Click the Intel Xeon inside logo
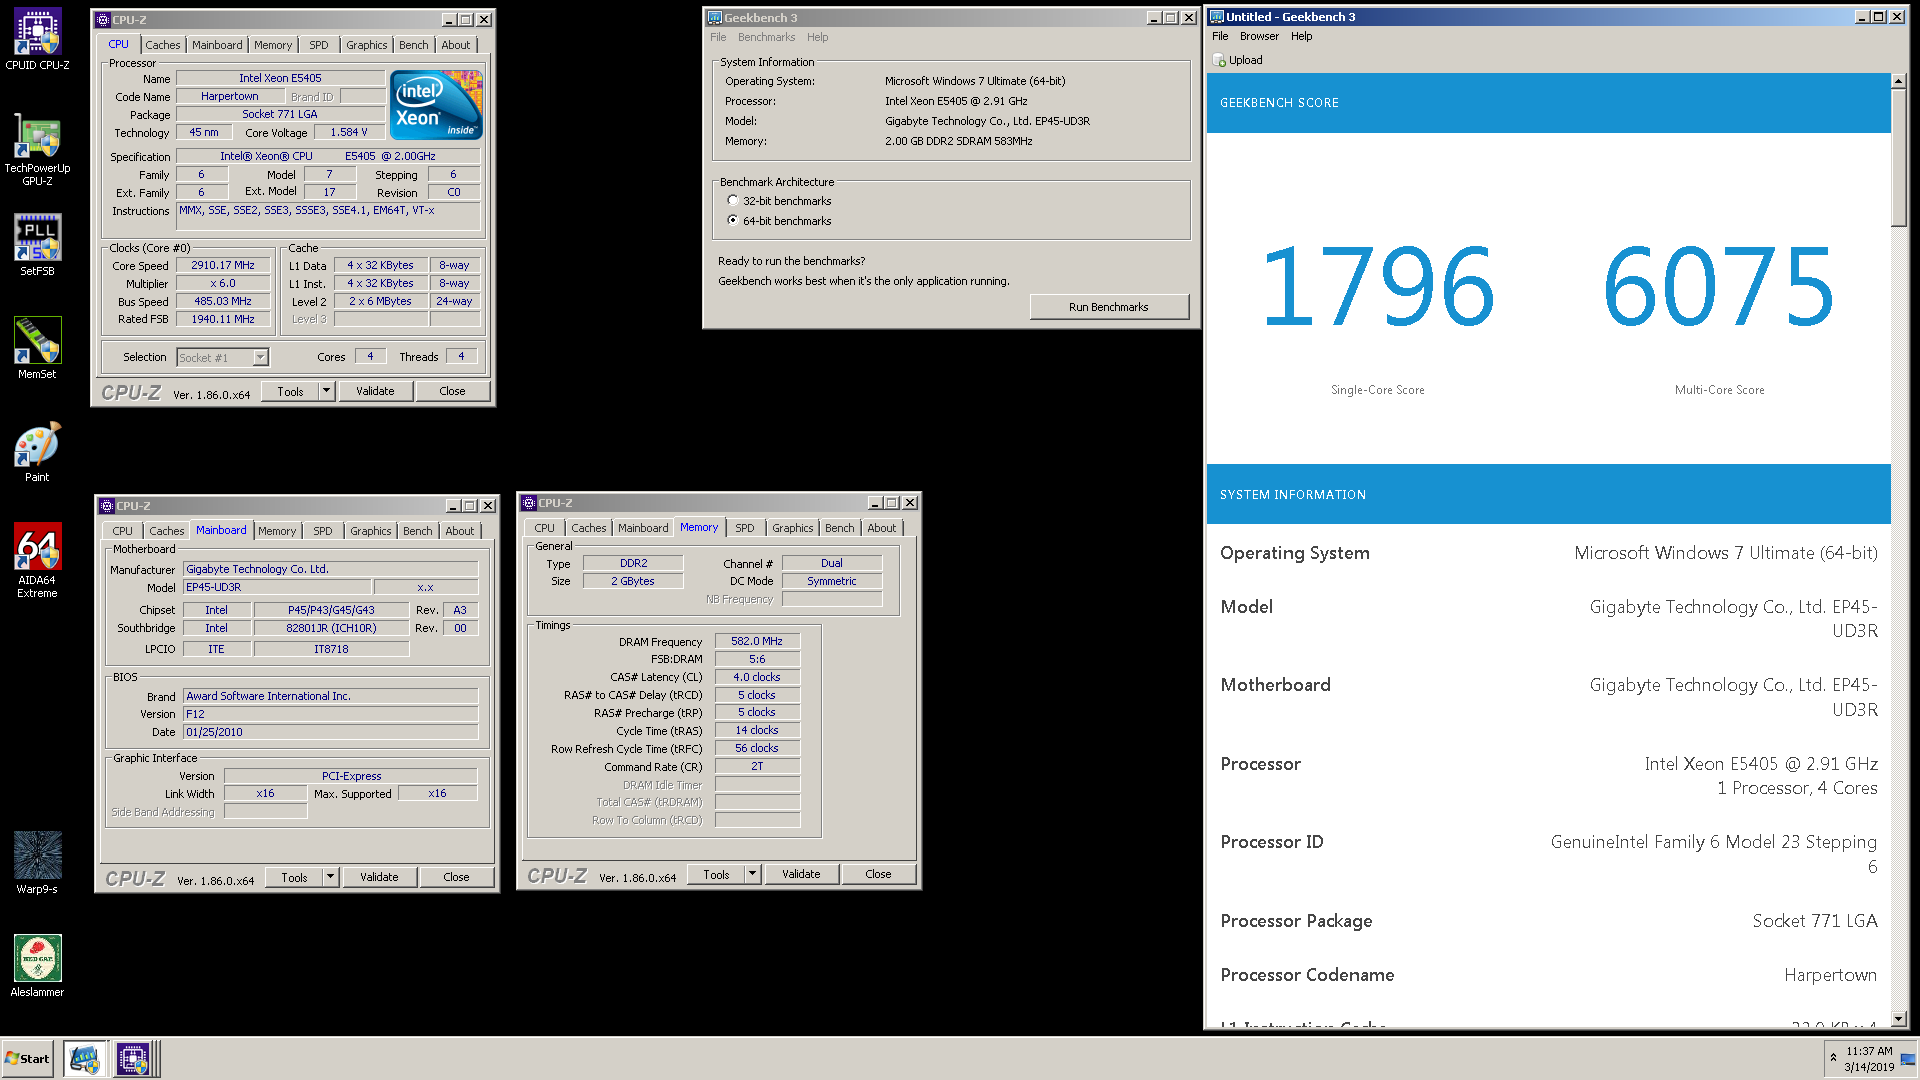The width and height of the screenshot is (1920, 1080). click(436, 104)
